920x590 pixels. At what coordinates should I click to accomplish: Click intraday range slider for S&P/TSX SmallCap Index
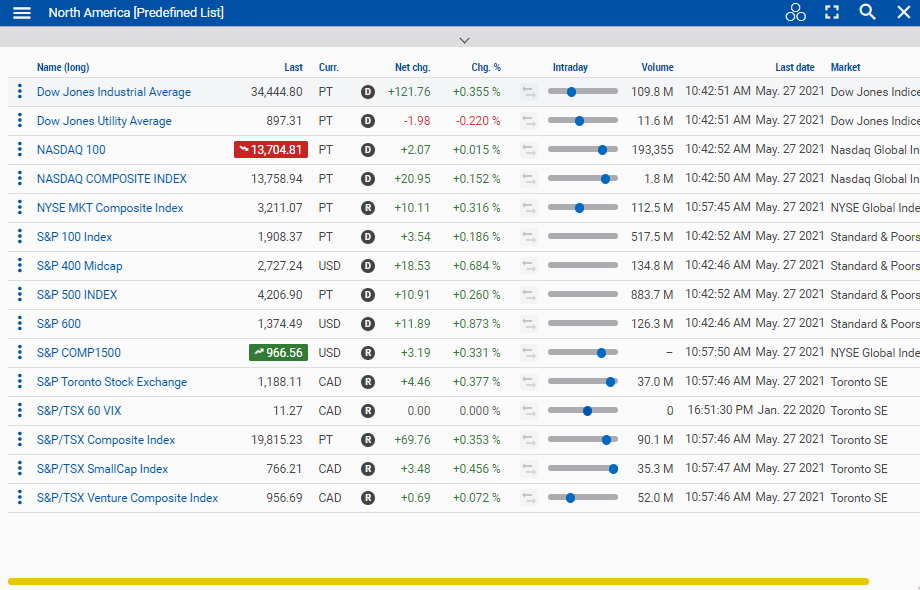click(583, 469)
